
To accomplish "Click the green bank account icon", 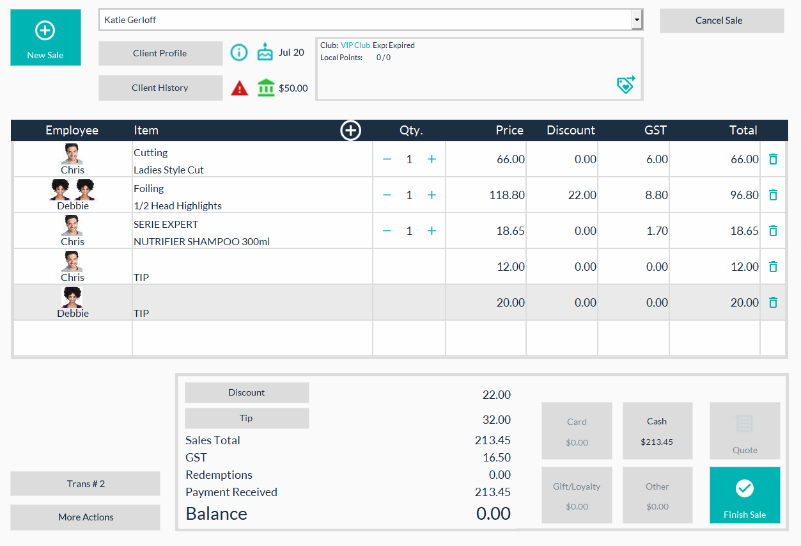I will pyautogui.click(x=266, y=88).
